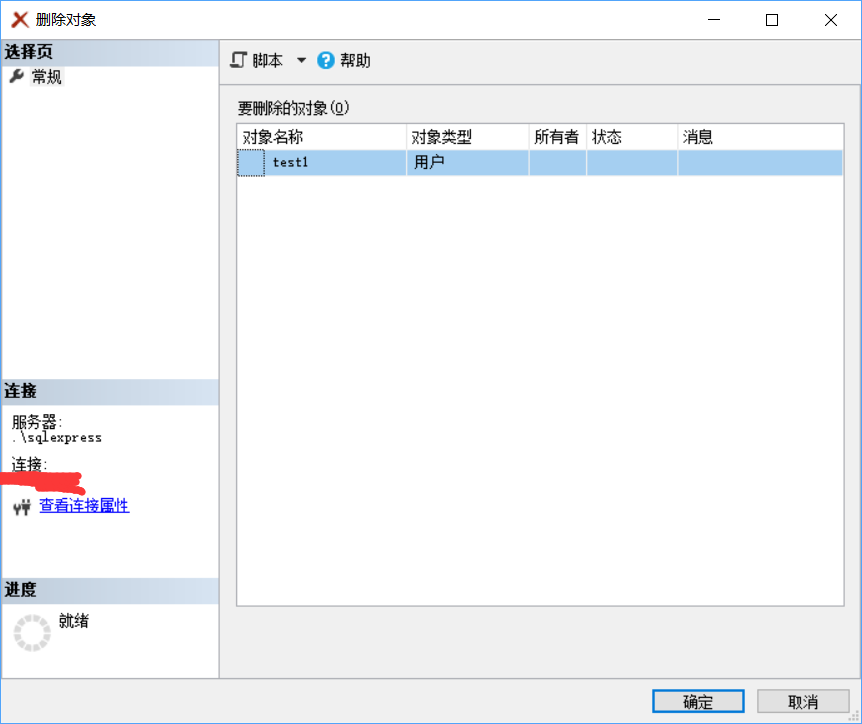The height and width of the screenshot is (724, 862).
Task: Open 查看连接属性 link
Action: click(84, 506)
